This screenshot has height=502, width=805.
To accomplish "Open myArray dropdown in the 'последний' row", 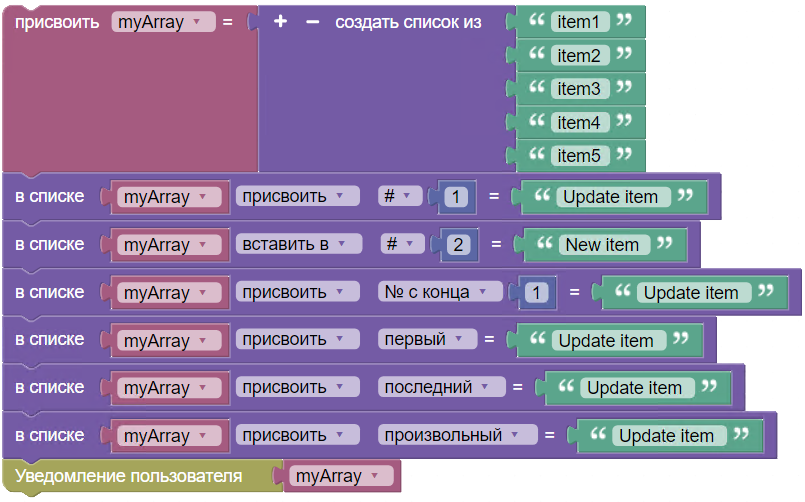I will tap(169, 388).
